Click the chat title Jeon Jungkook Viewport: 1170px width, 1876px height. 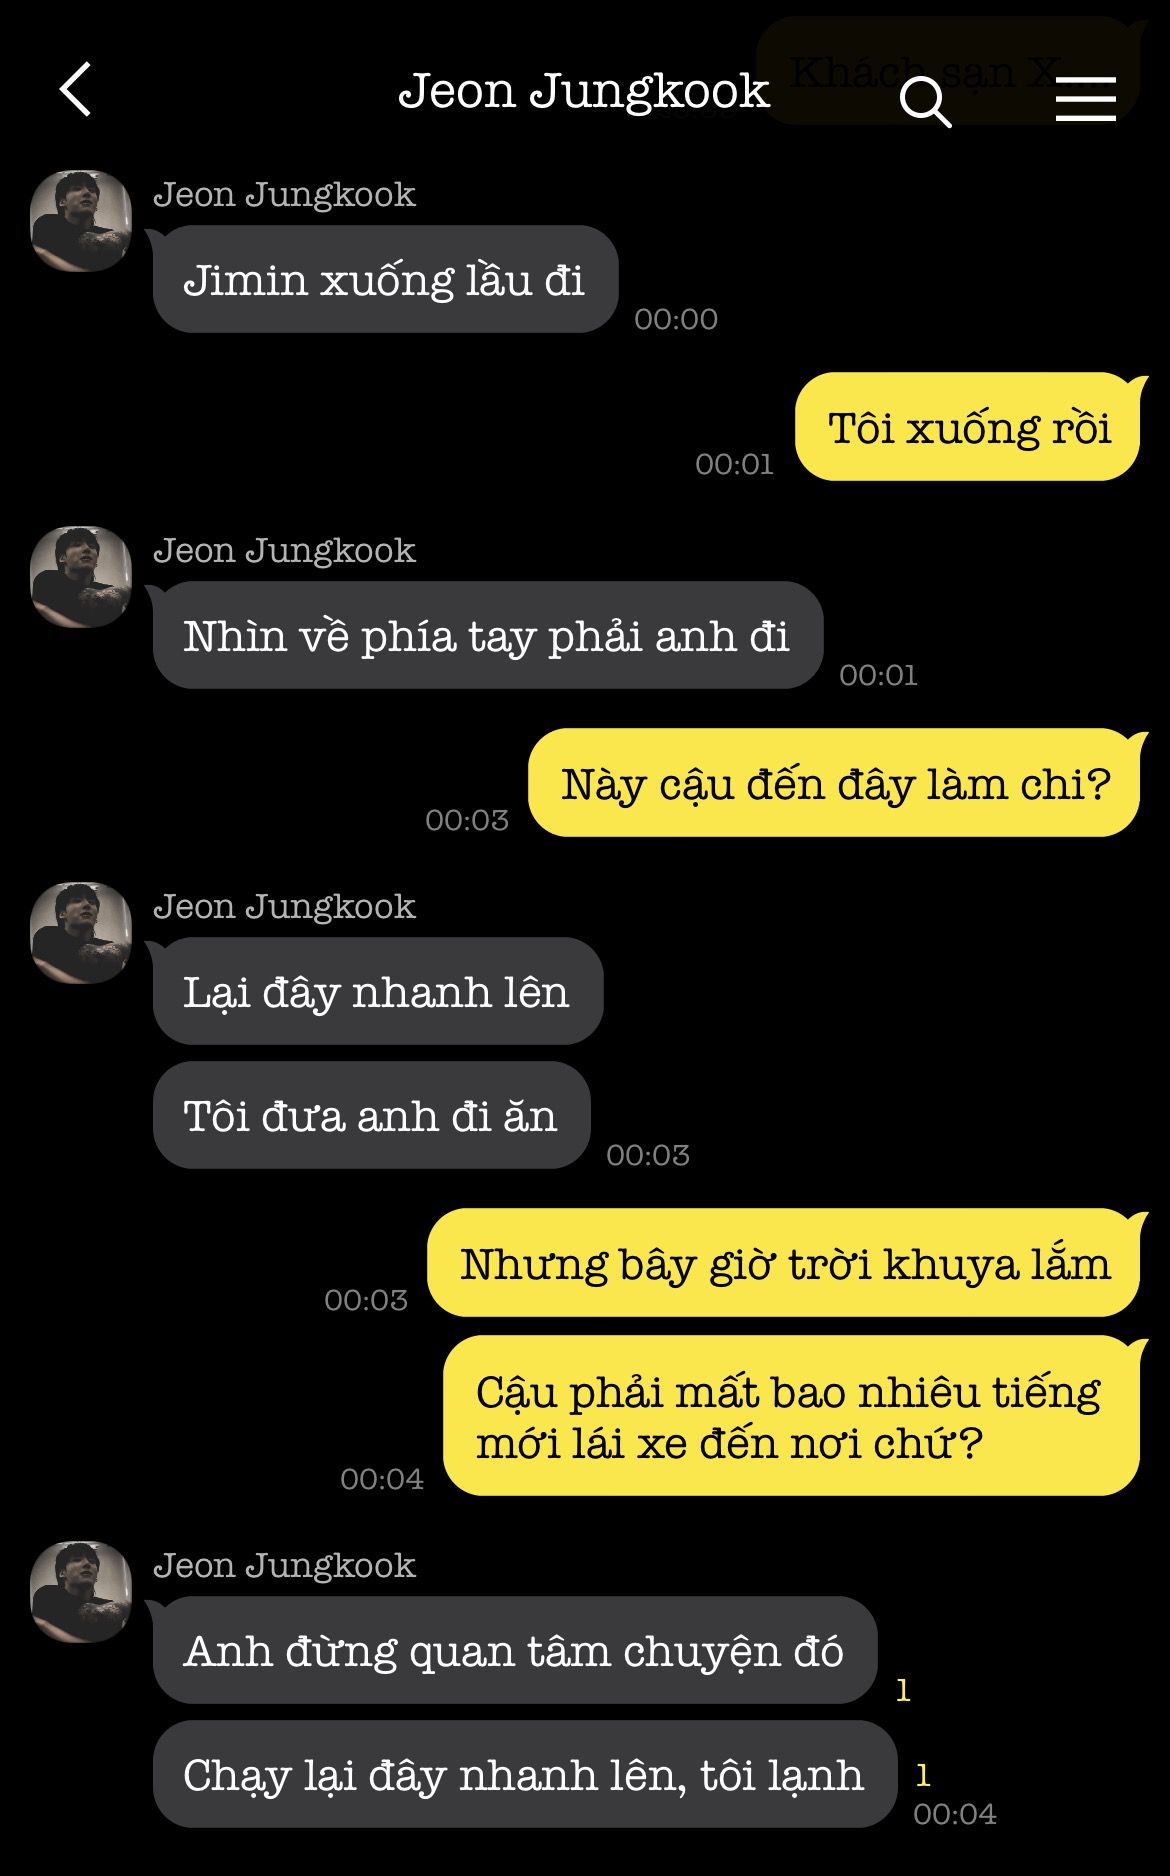click(x=584, y=92)
